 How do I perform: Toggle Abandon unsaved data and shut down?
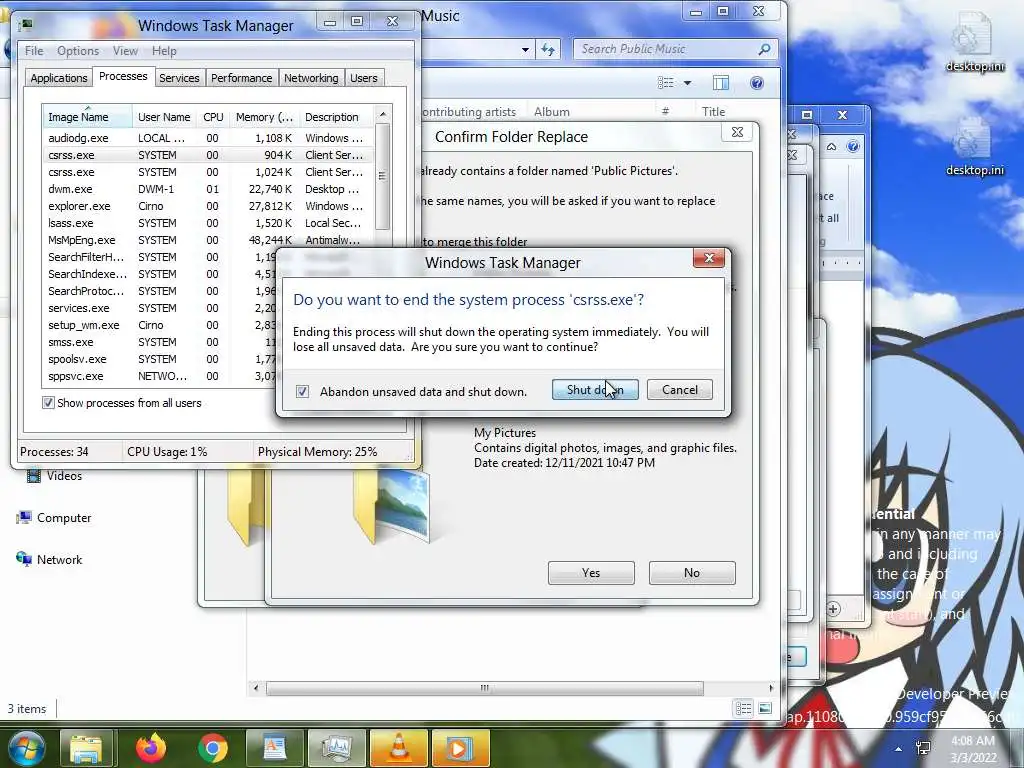(x=302, y=391)
